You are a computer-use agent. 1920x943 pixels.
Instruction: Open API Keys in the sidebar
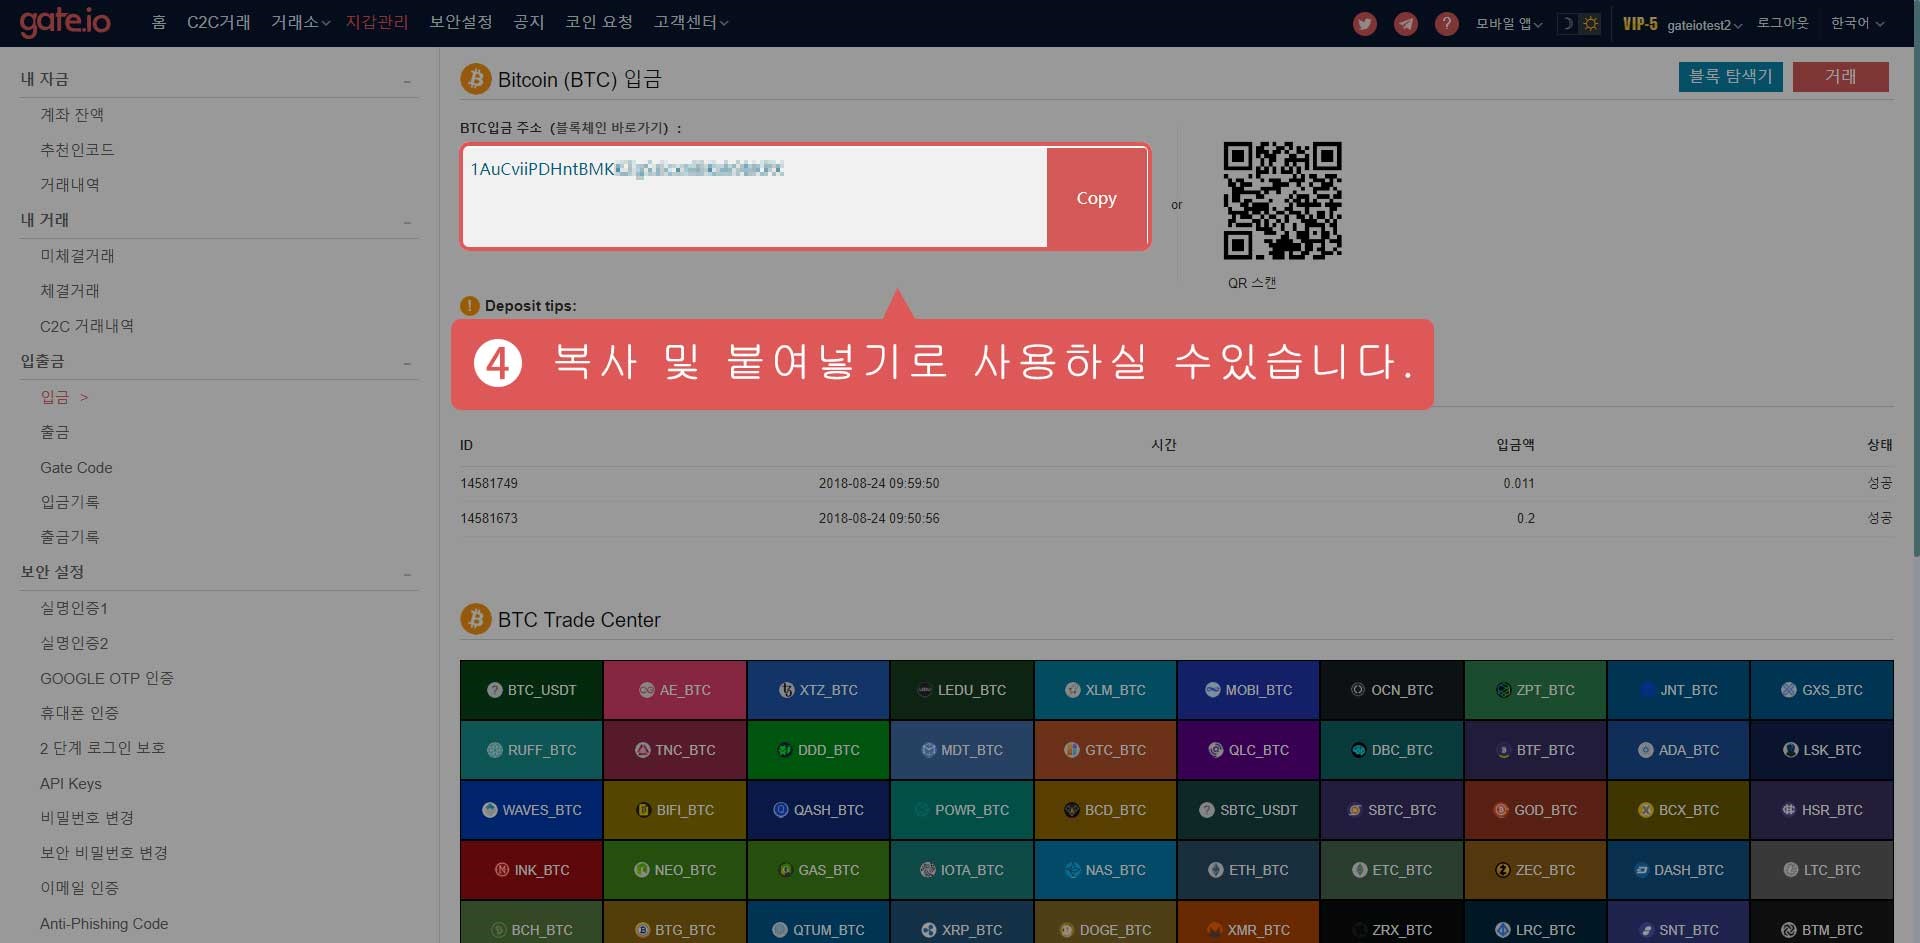71,784
